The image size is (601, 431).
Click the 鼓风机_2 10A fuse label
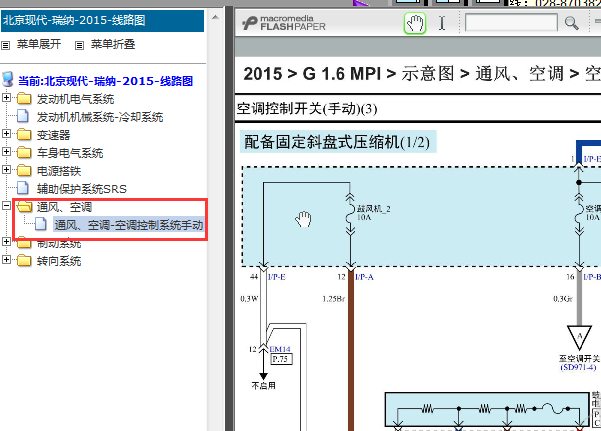point(373,213)
